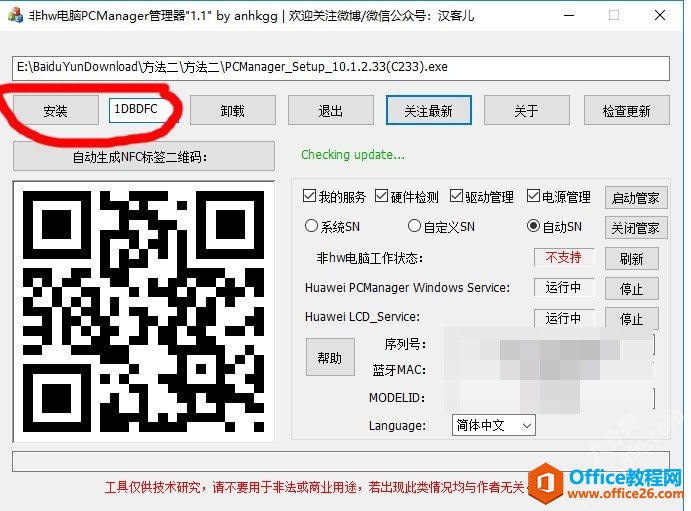Click the 蓝牙MAC label

click(x=399, y=370)
